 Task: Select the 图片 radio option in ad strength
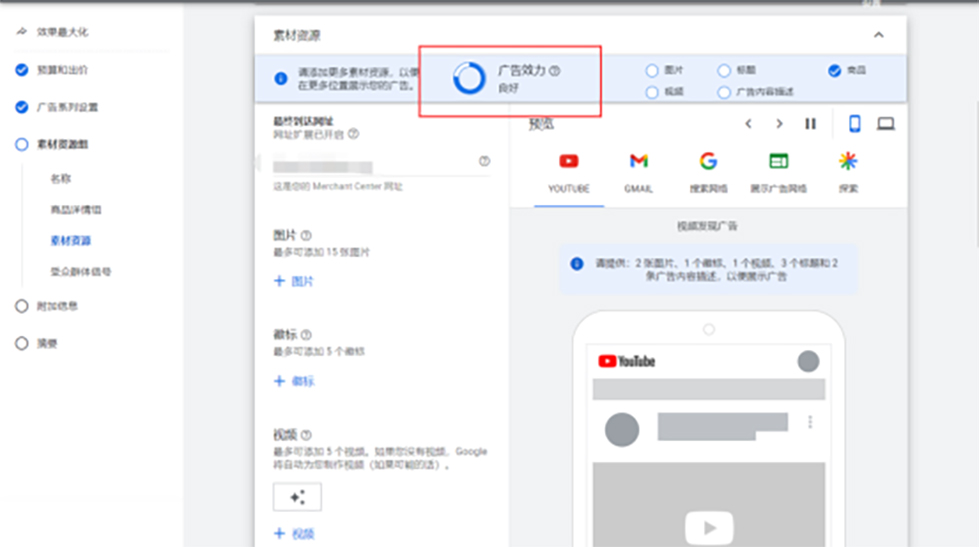coord(652,71)
